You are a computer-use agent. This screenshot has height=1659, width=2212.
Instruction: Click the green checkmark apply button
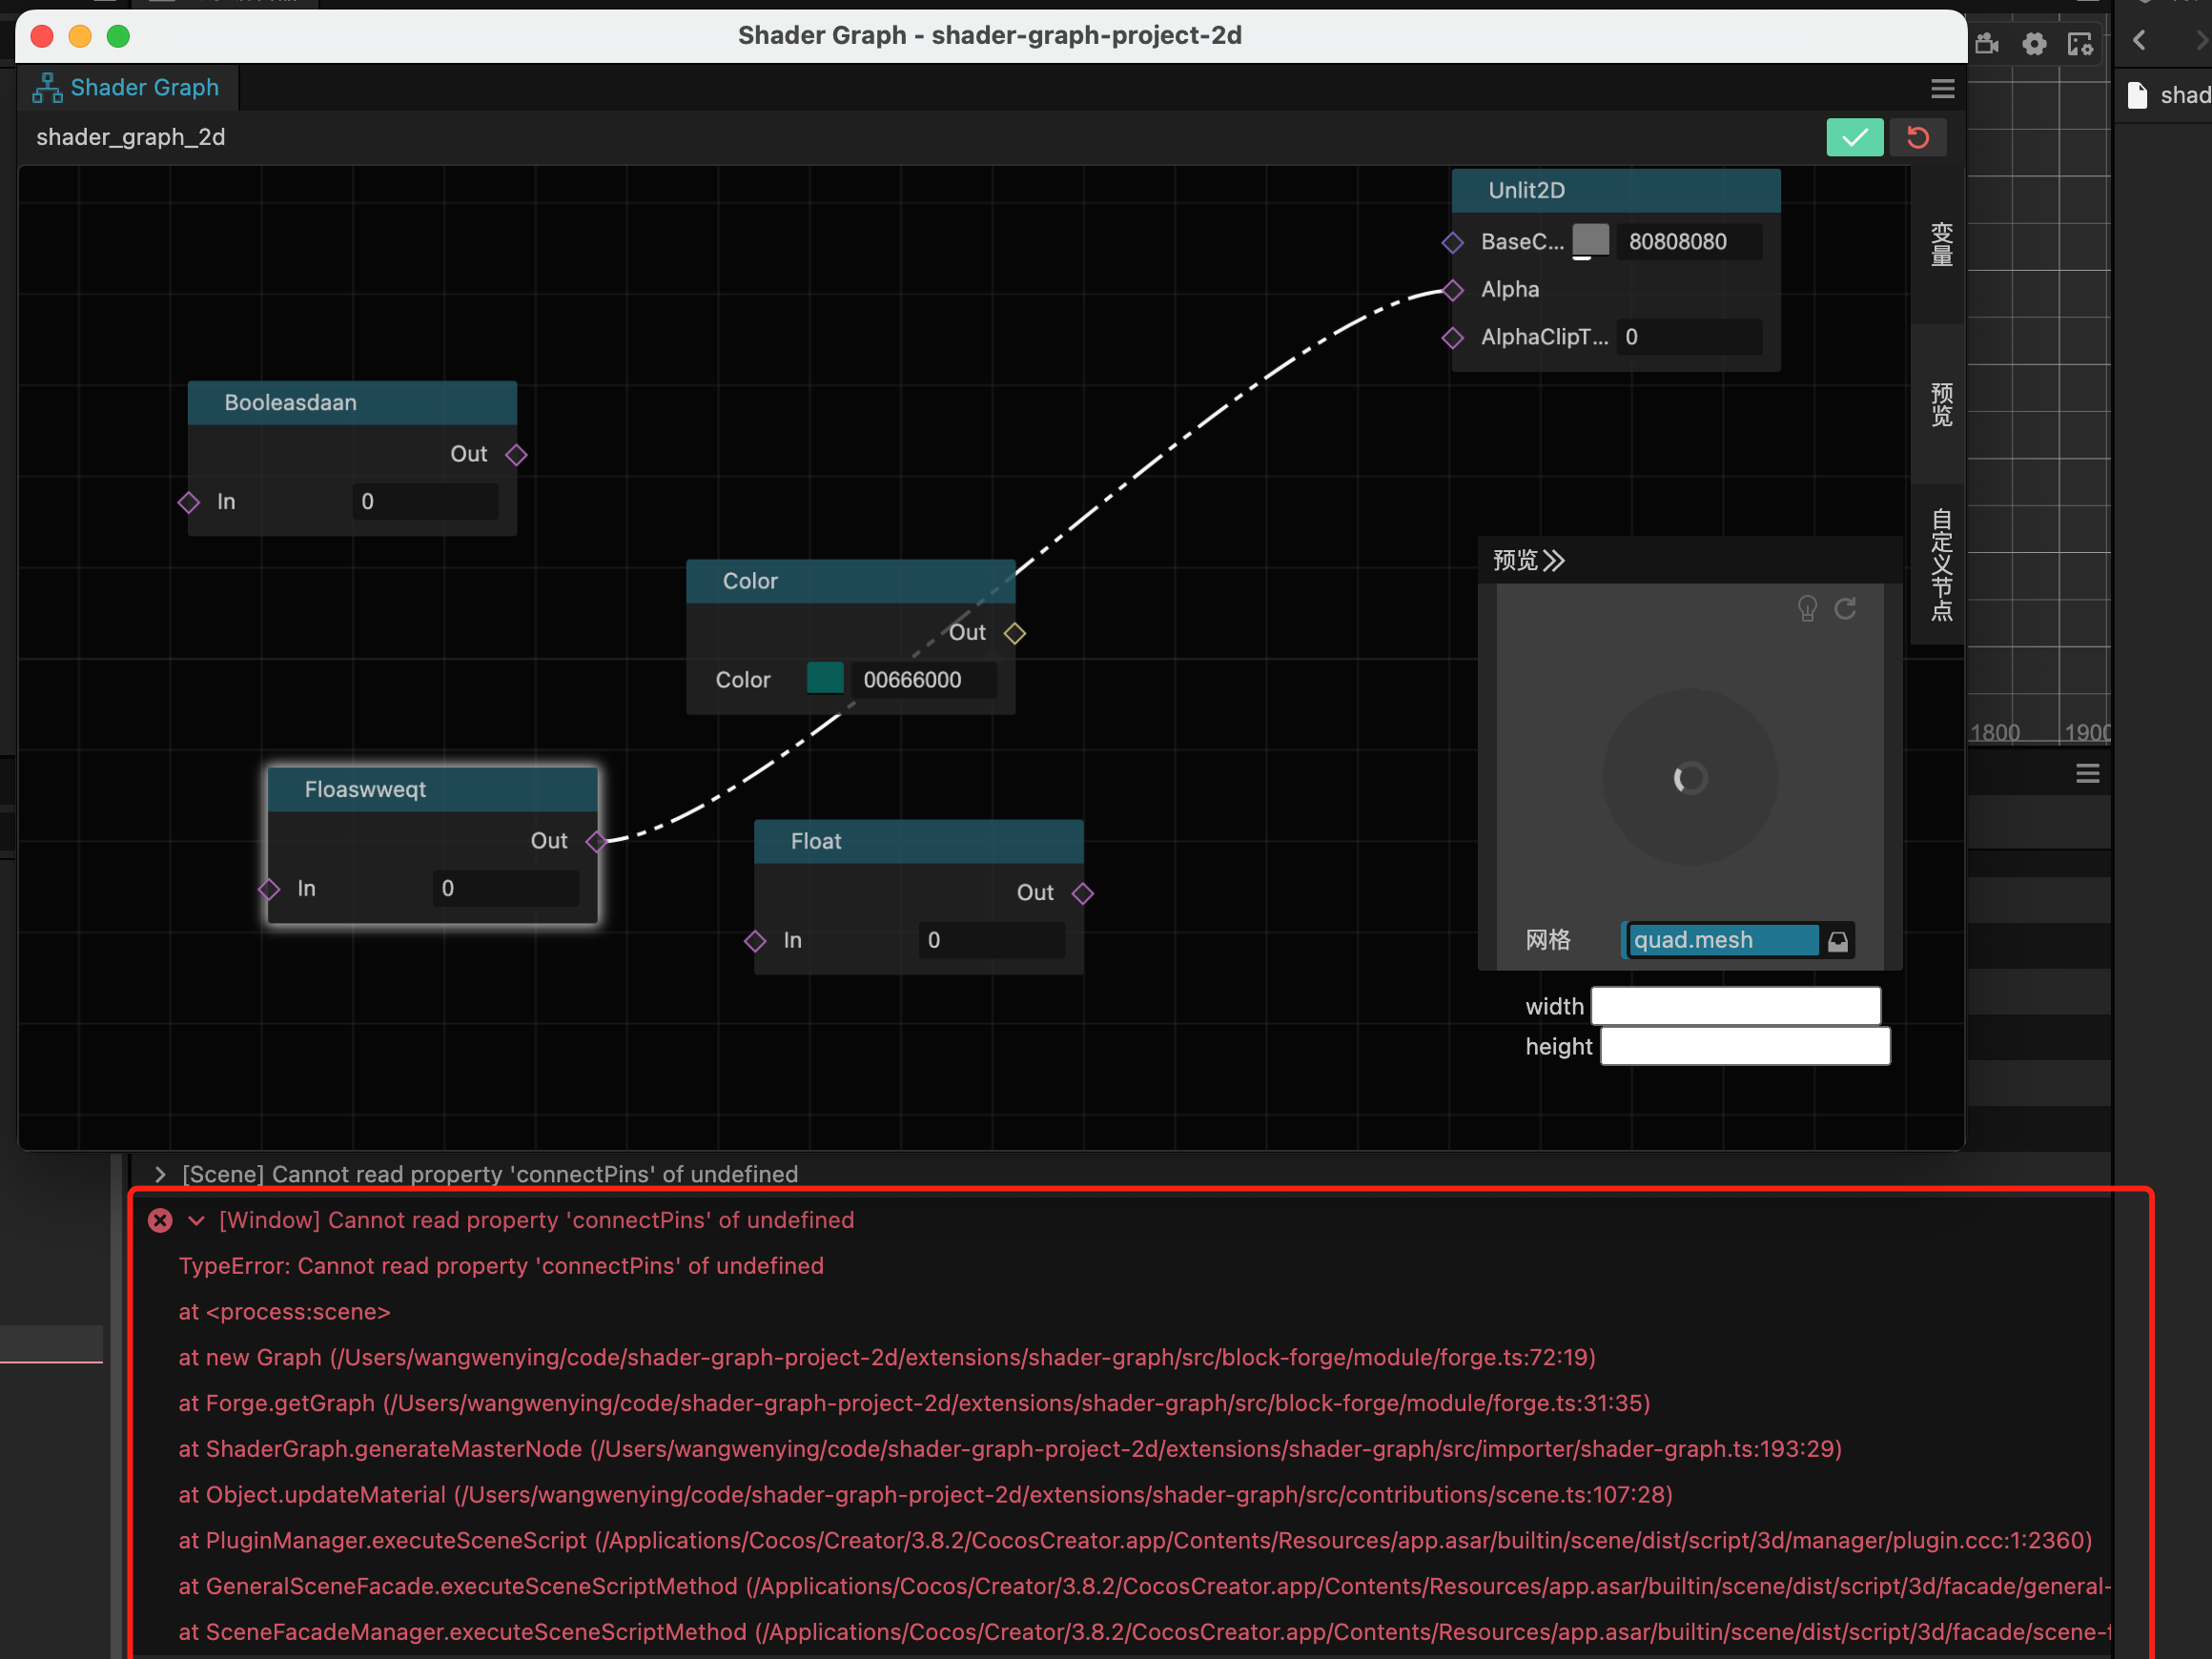[1854, 137]
